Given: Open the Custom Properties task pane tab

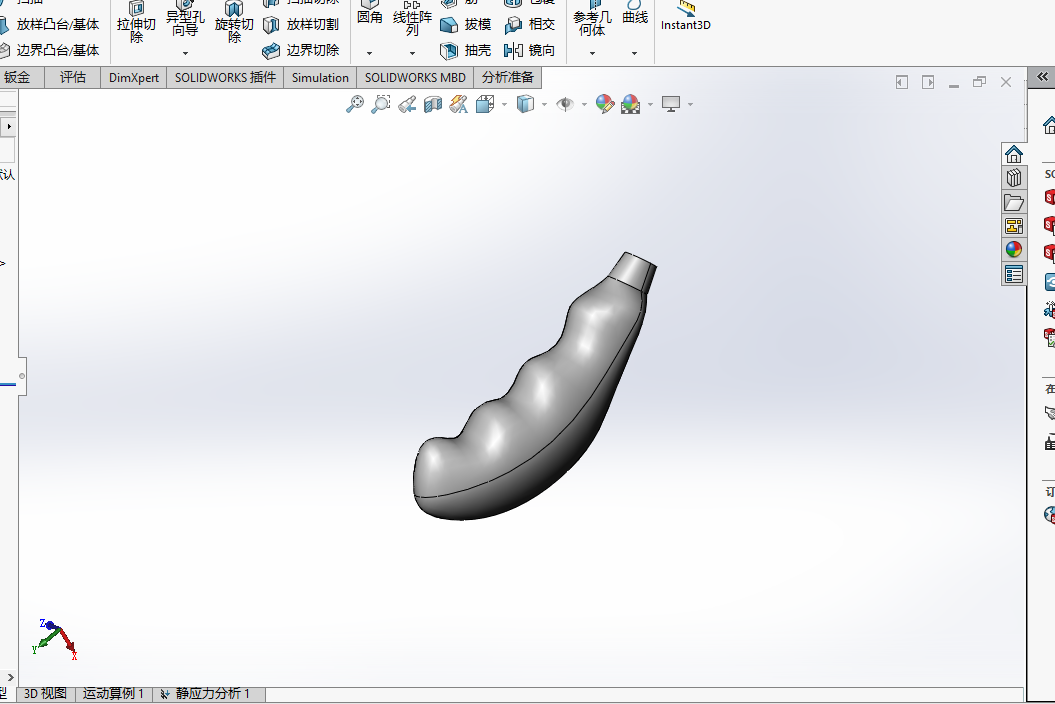Looking at the screenshot, I should pos(1014,274).
